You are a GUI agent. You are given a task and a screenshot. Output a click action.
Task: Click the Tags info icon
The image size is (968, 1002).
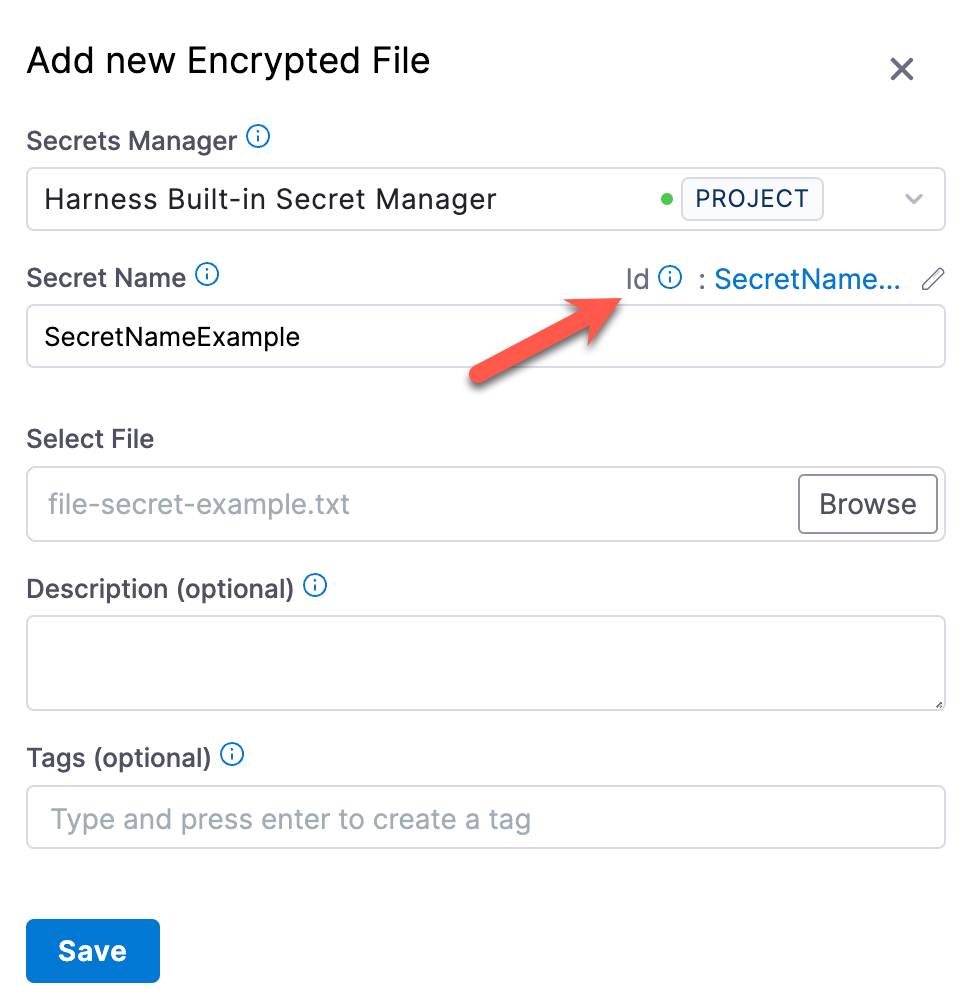(232, 755)
